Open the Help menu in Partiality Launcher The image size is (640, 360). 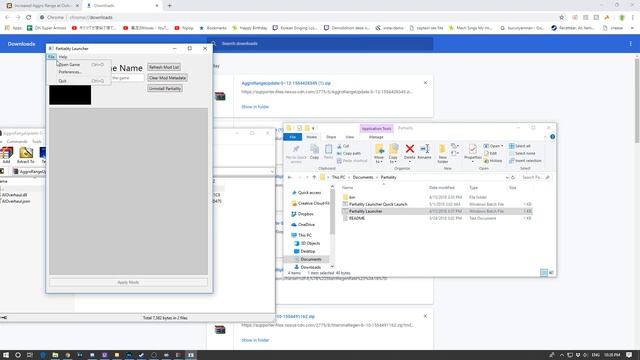point(63,57)
